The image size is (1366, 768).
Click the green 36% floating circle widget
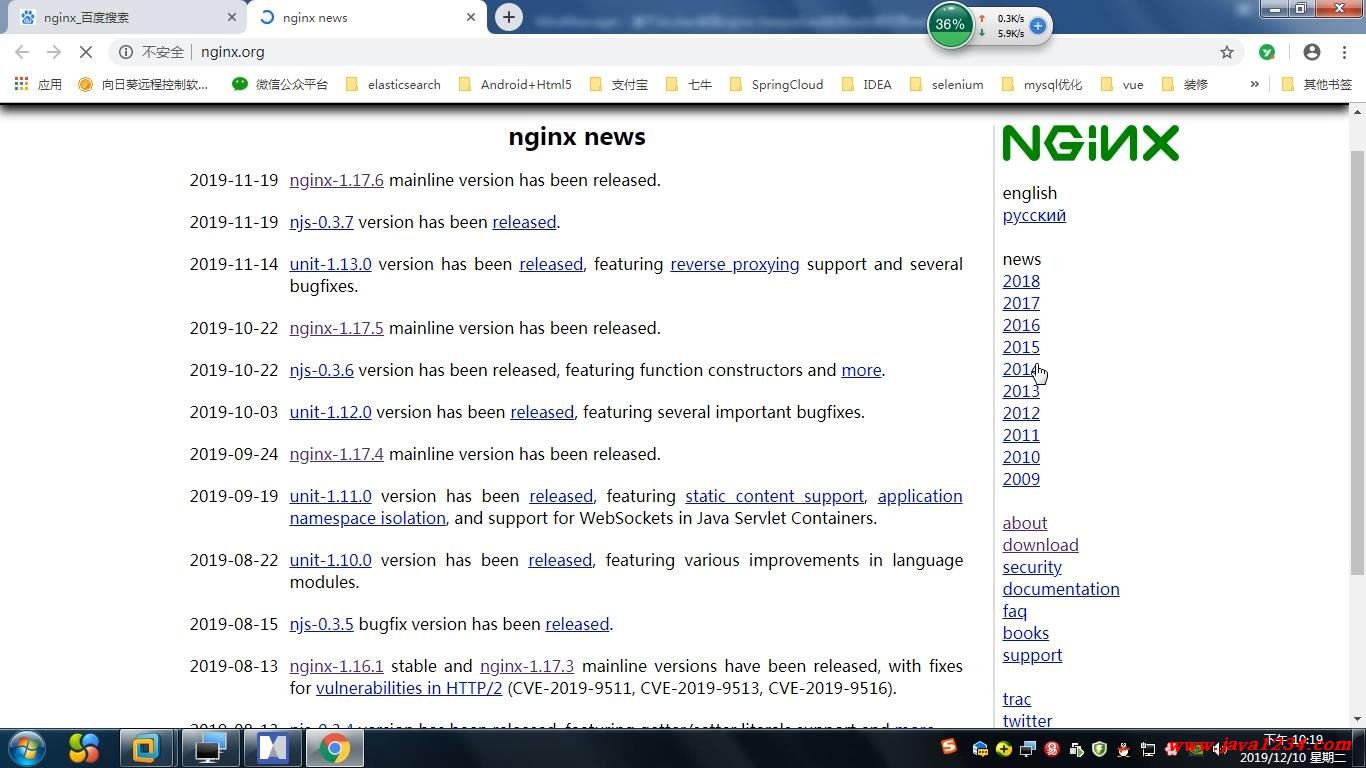tap(950, 24)
